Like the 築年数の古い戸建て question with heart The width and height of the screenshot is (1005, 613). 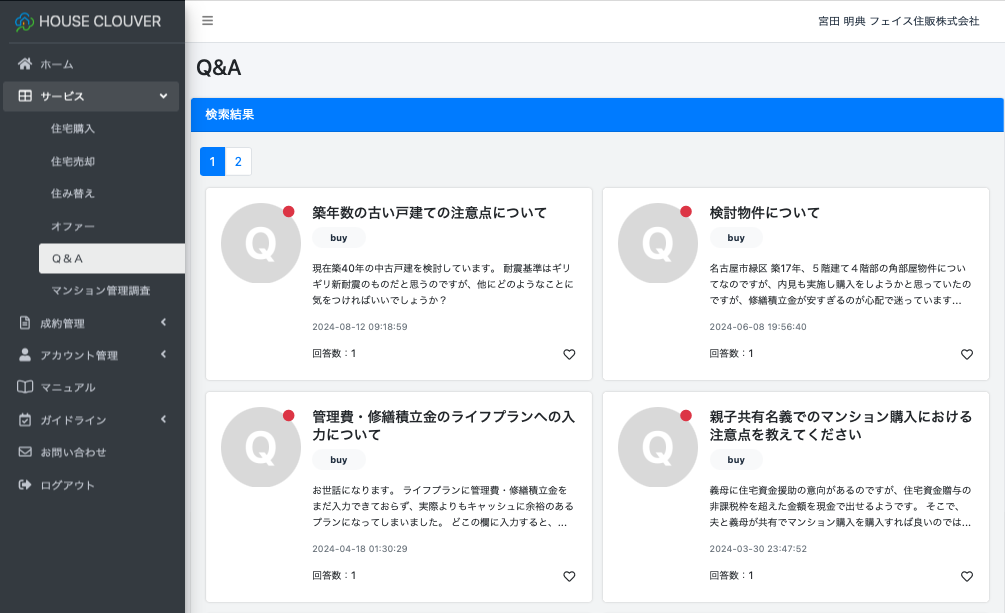[569, 354]
